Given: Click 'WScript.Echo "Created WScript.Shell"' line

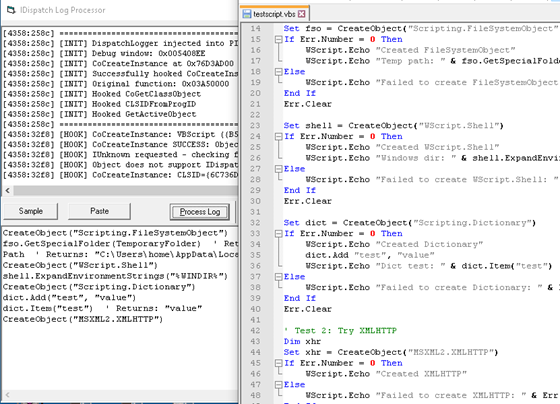Looking at the screenshot, I should pyautogui.click(x=402, y=147).
